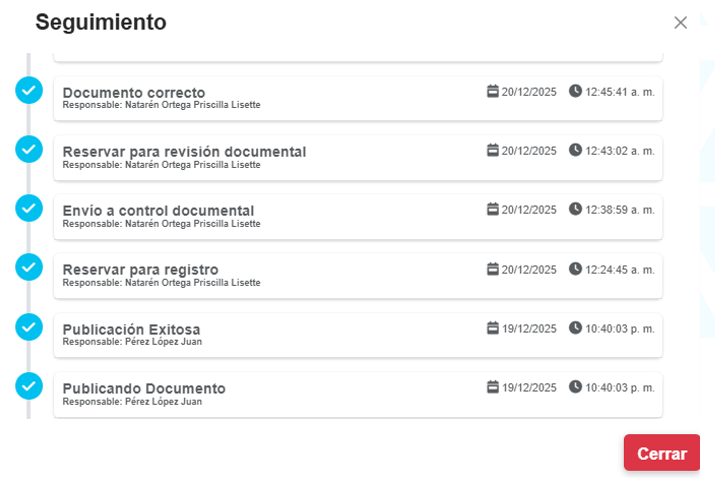Click the Publicación Exitosa entry title
The image size is (715, 478).
131,329
